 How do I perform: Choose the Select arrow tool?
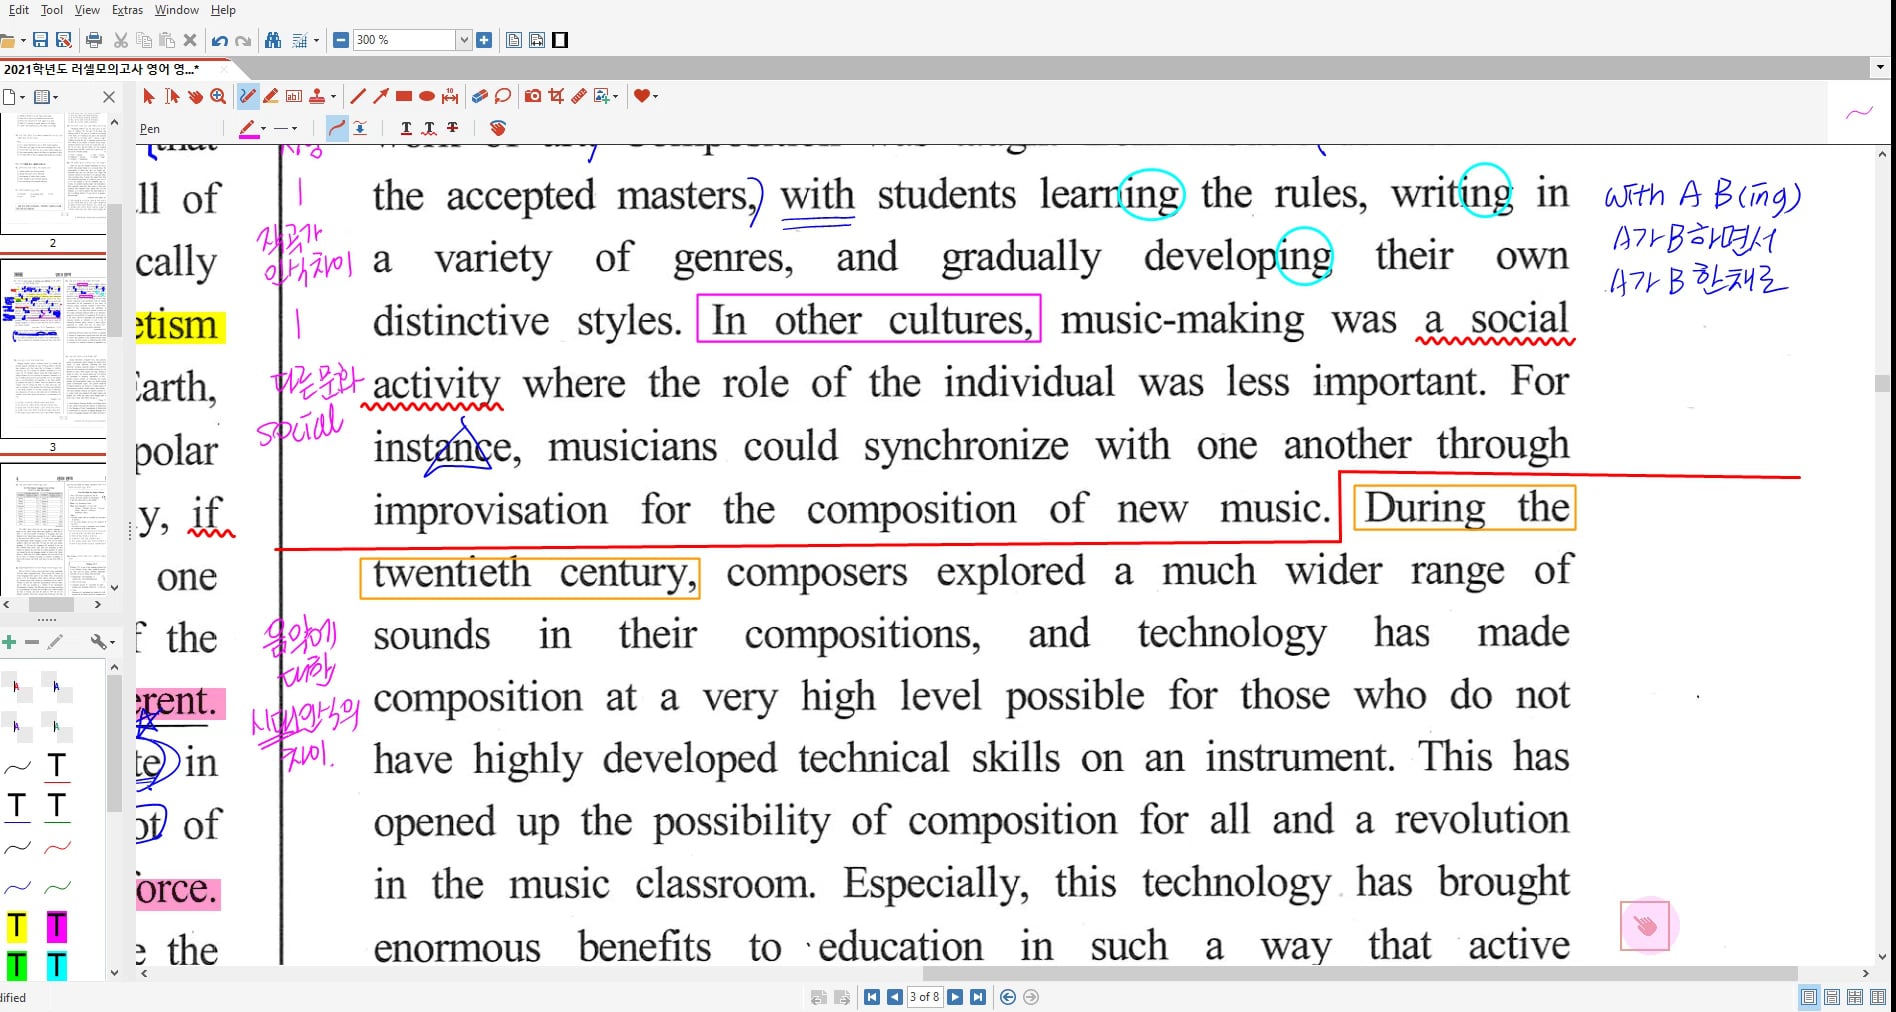[x=149, y=96]
